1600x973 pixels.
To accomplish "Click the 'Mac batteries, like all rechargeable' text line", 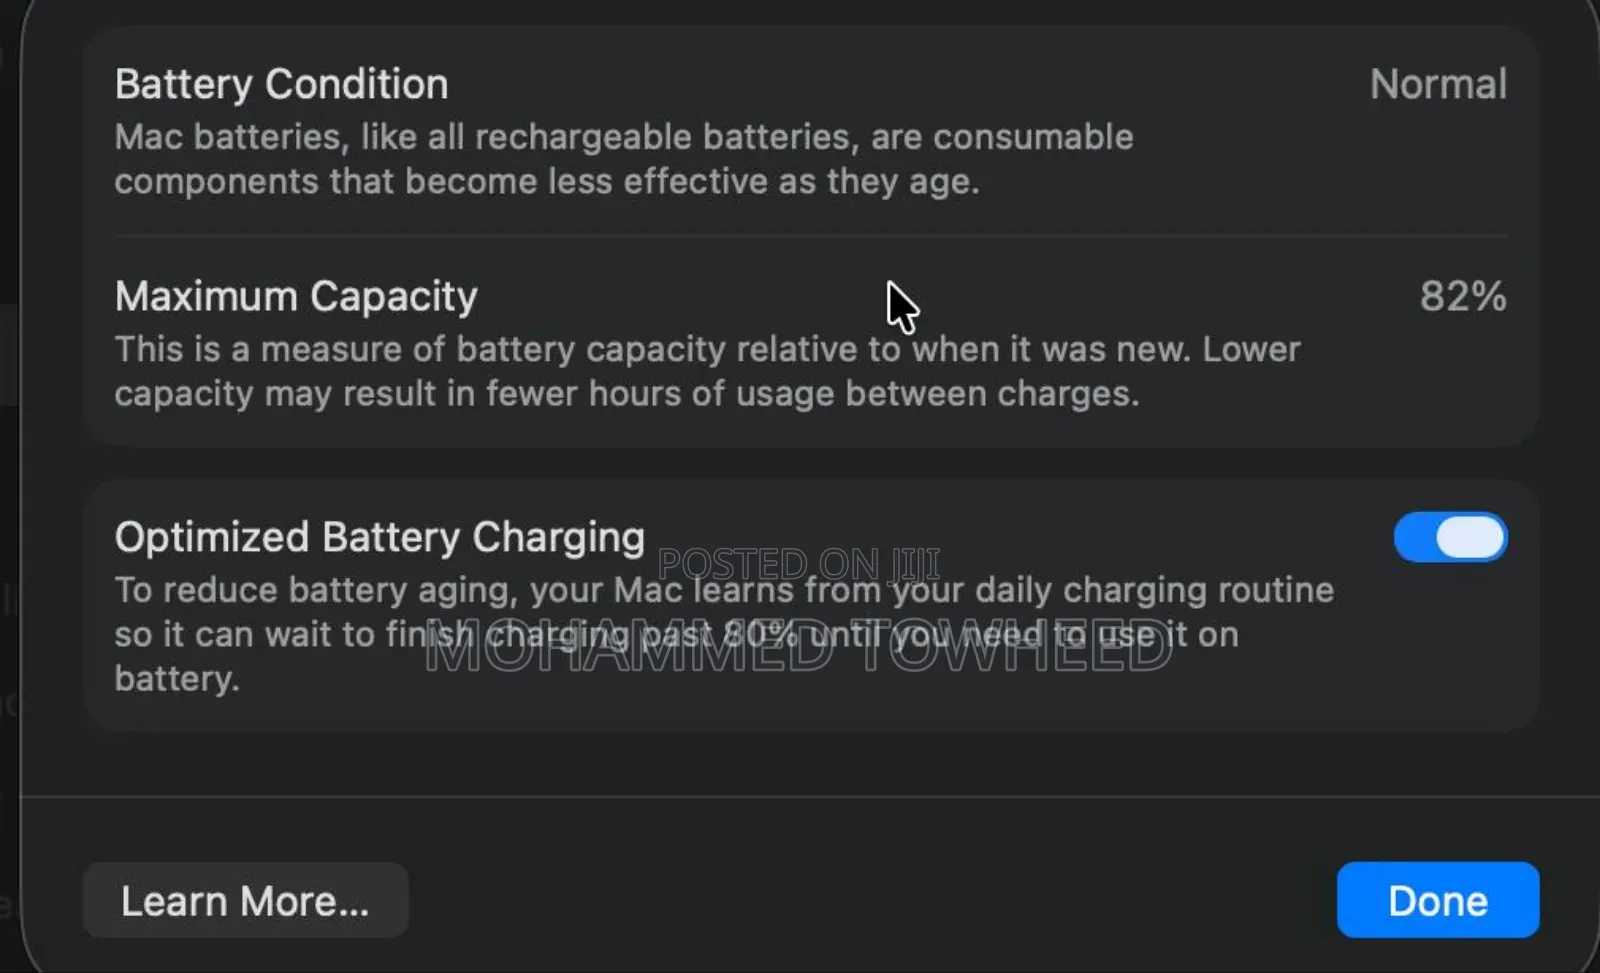I will coord(623,137).
